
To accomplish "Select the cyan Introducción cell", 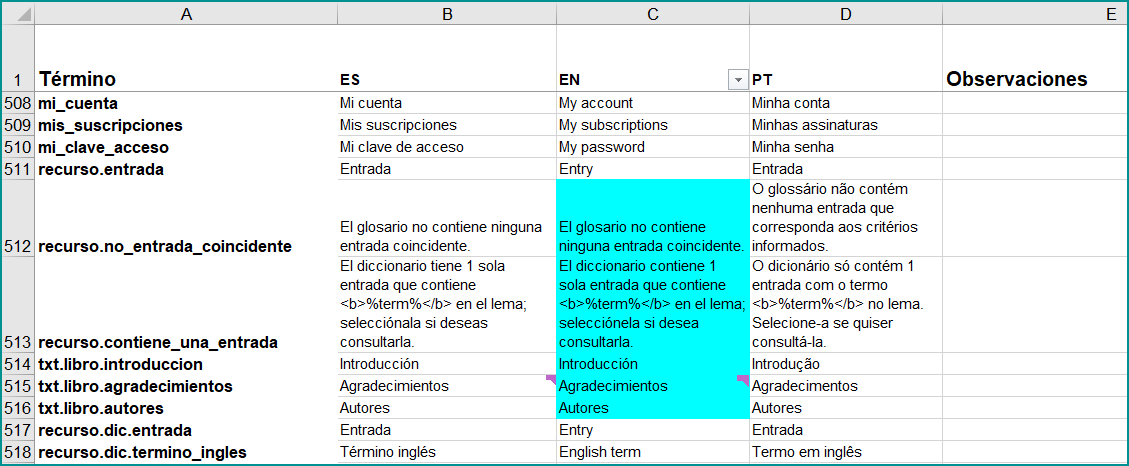I will 652,364.
